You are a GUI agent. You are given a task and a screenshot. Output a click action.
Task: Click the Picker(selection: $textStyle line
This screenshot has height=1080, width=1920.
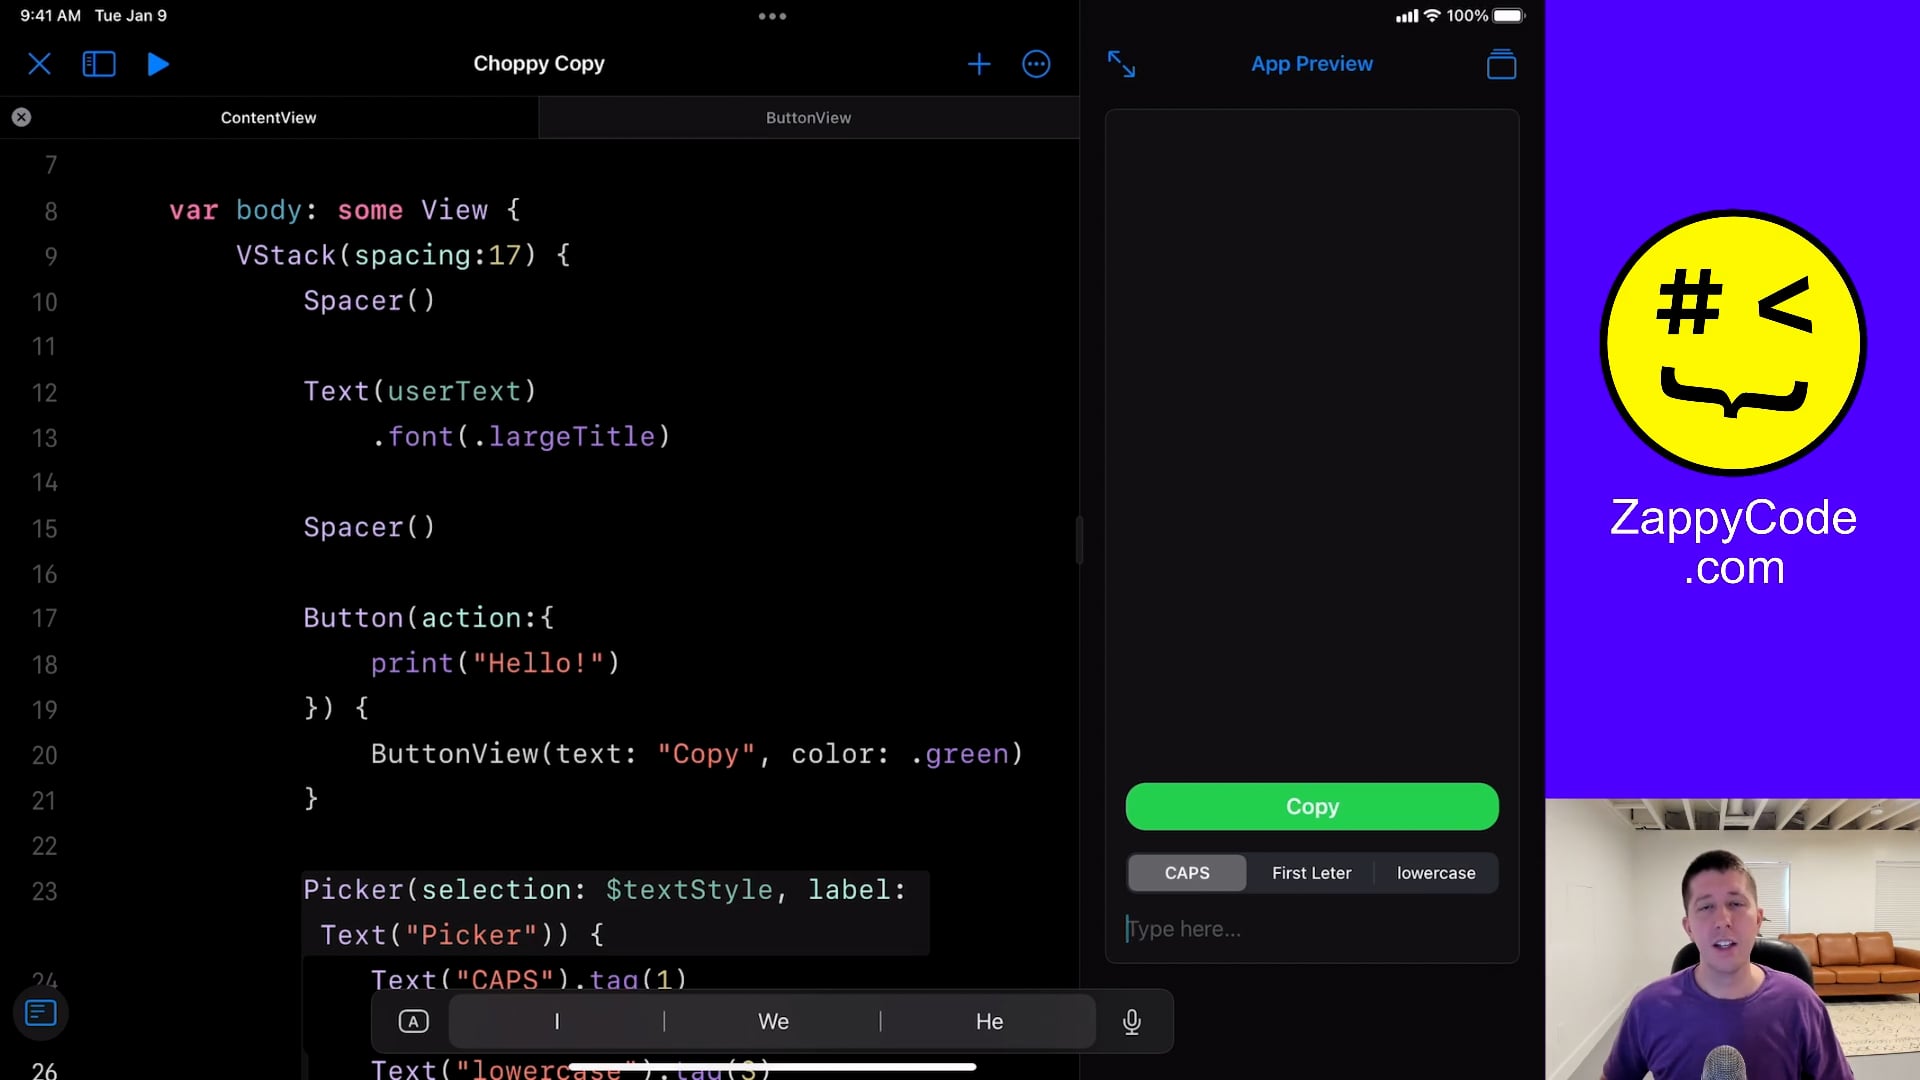(604, 890)
